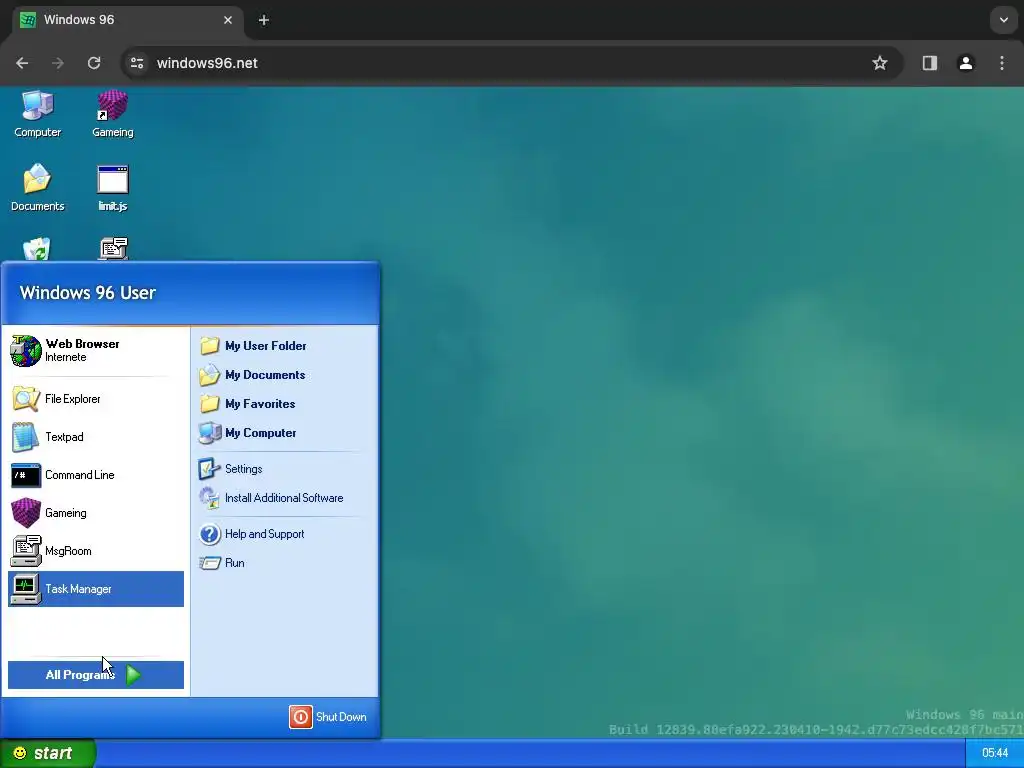
Task: Click the Settings checklist icon
Action: click(x=210, y=469)
